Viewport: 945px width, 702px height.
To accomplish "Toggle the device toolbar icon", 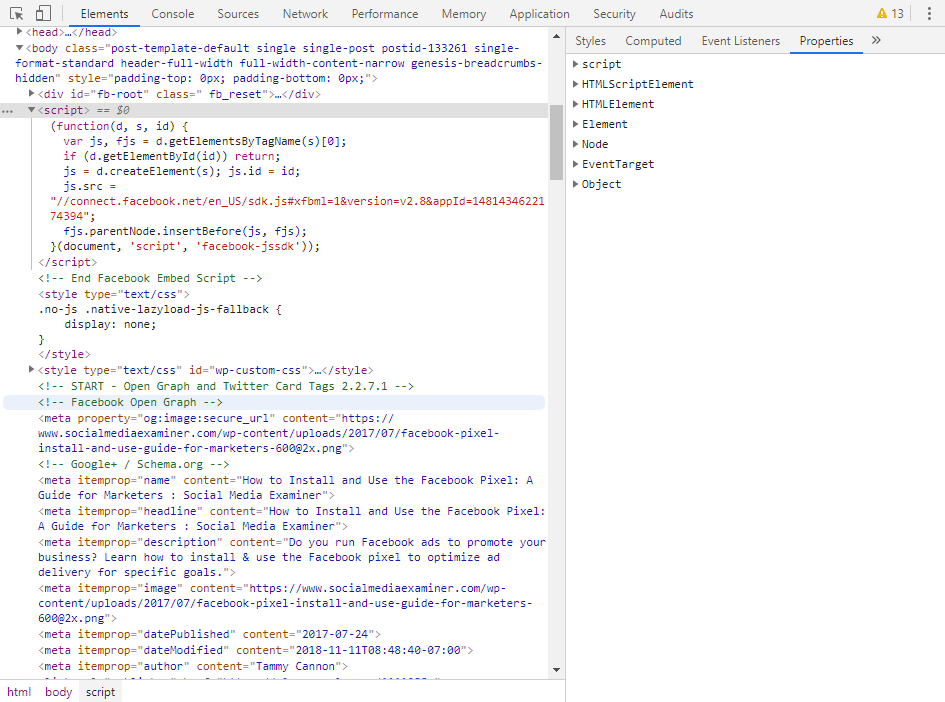I will (x=43, y=13).
